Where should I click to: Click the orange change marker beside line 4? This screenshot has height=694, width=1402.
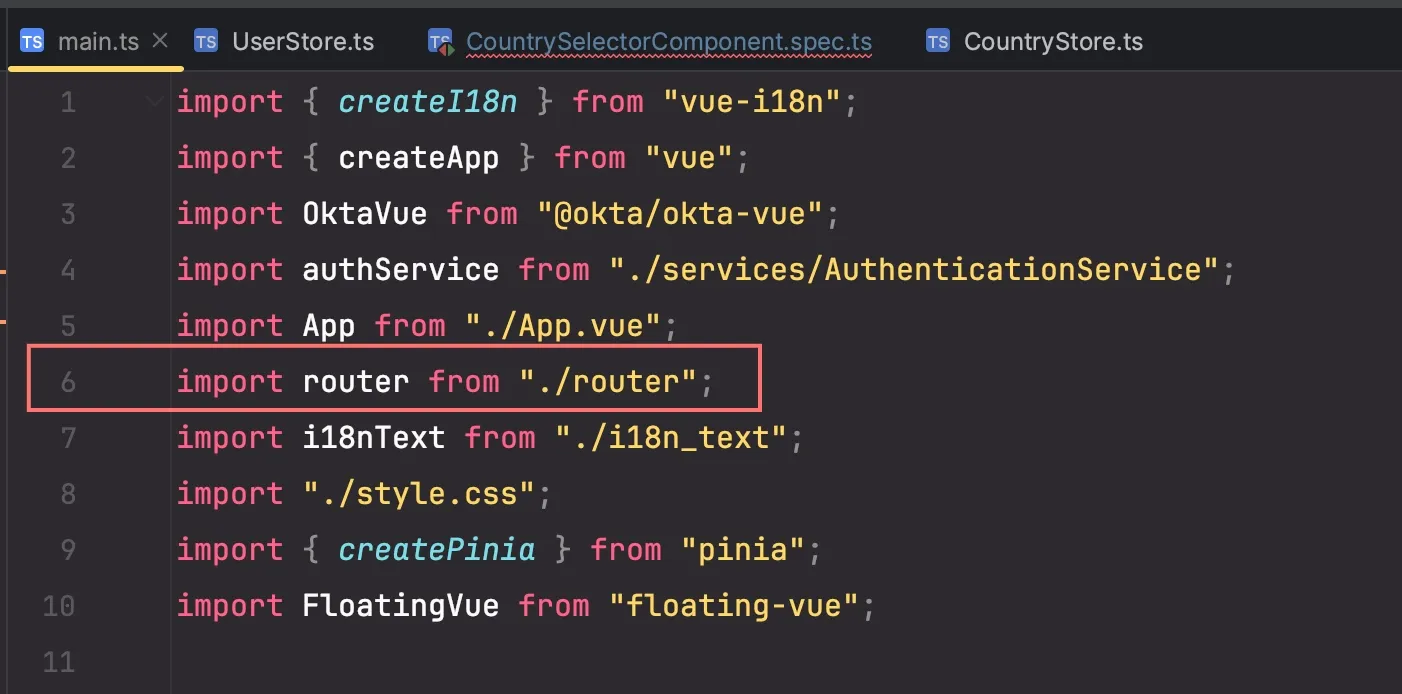(4, 271)
